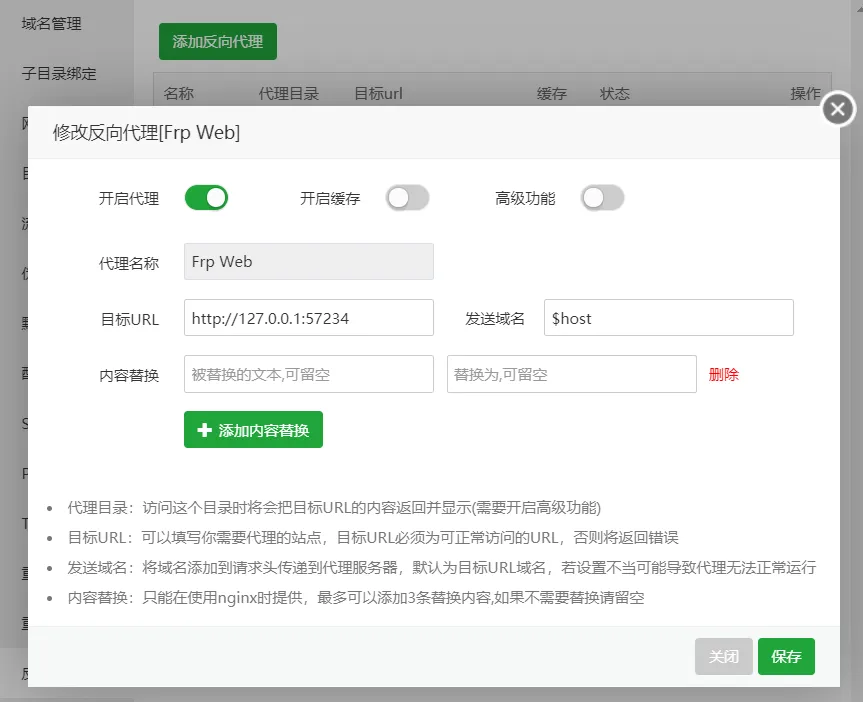Click the green 保存 button
863x702 pixels.
pos(786,656)
